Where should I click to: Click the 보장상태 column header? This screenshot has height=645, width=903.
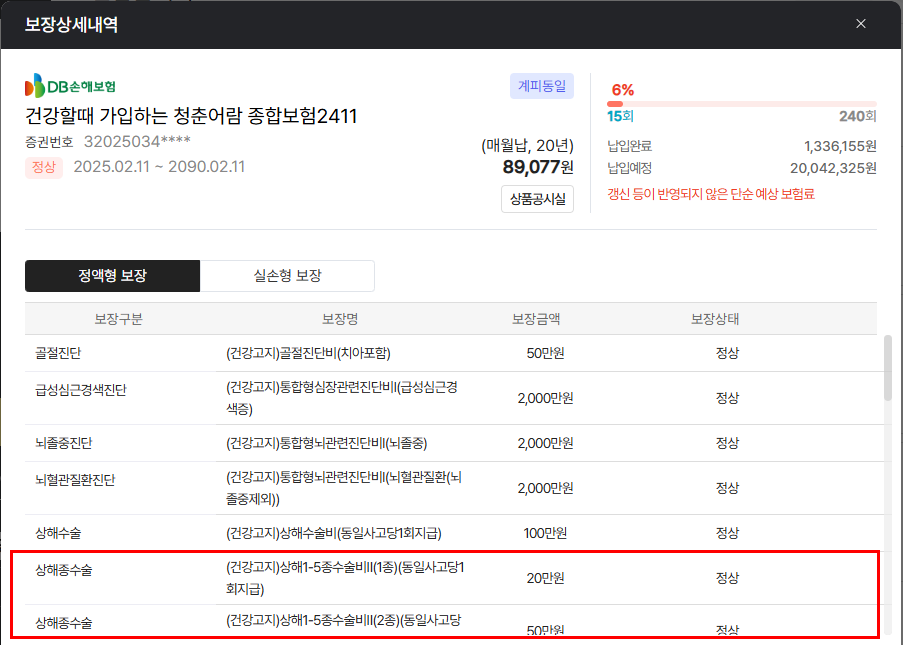point(715,319)
